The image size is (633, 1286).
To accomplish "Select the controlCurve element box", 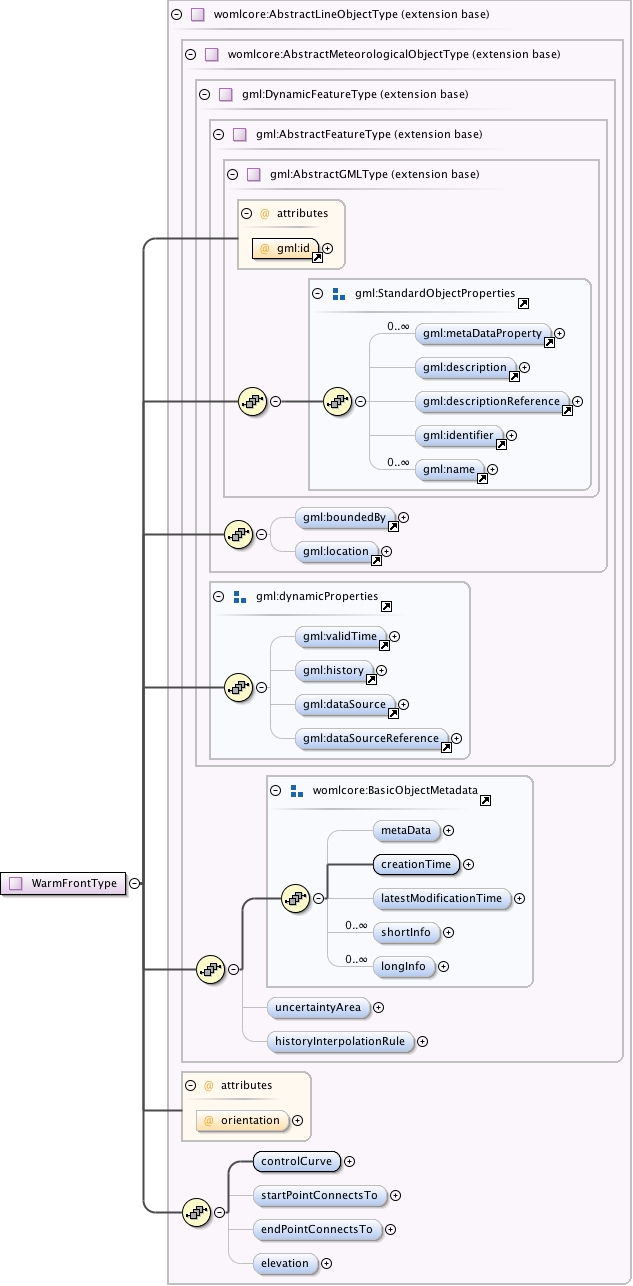I will [297, 1161].
